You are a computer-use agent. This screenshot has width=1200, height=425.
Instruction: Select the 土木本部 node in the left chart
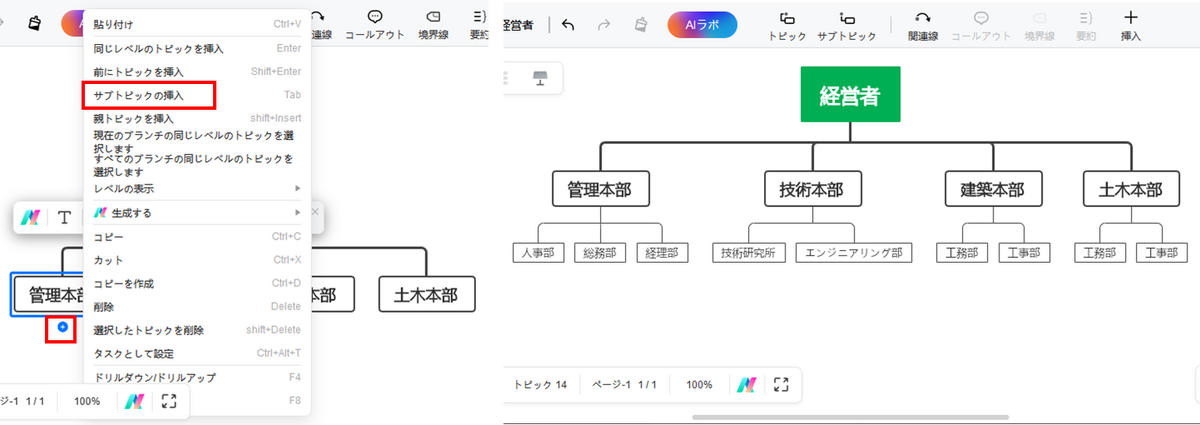(x=427, y=294)
